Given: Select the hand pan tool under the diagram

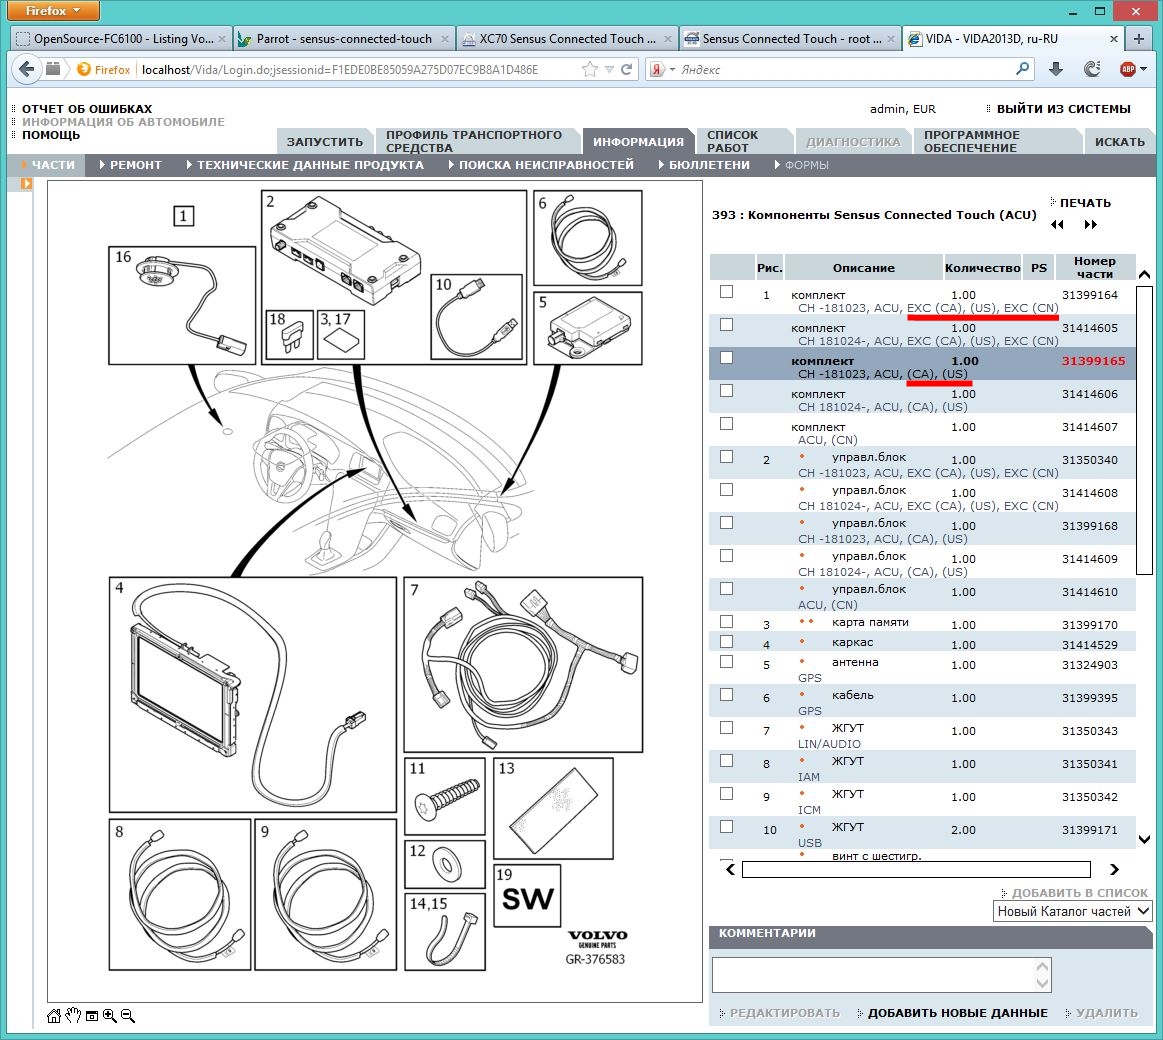Looking at the screenshot, I should [73, 1016].
